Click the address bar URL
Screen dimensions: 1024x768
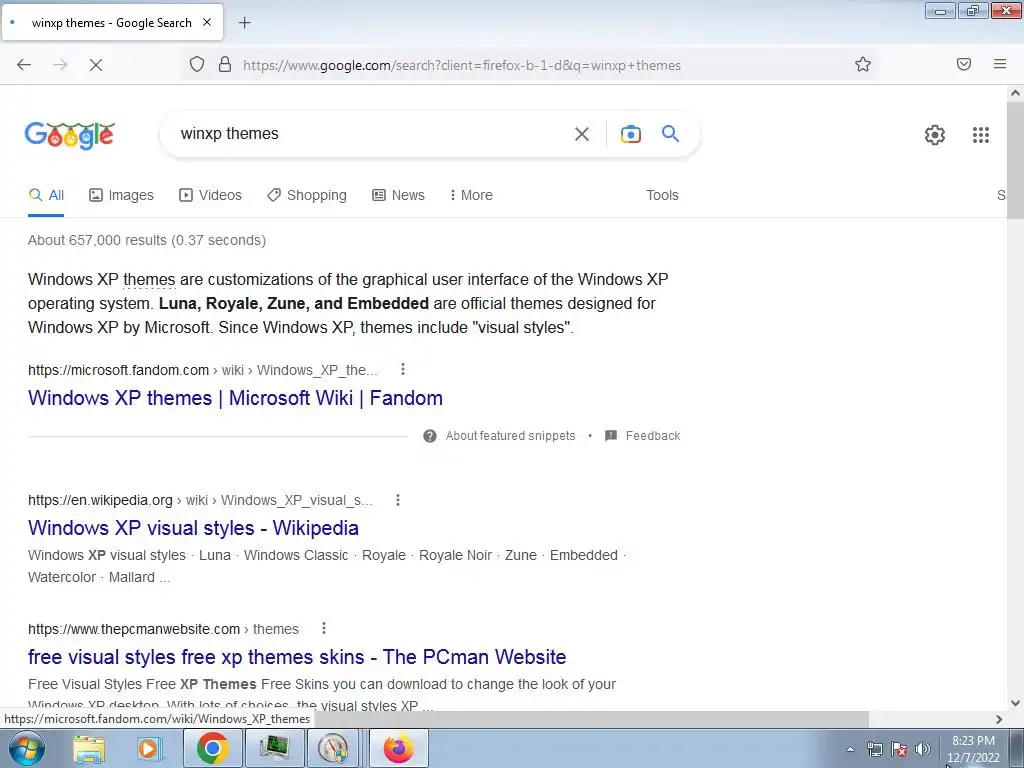pos(462,65)
